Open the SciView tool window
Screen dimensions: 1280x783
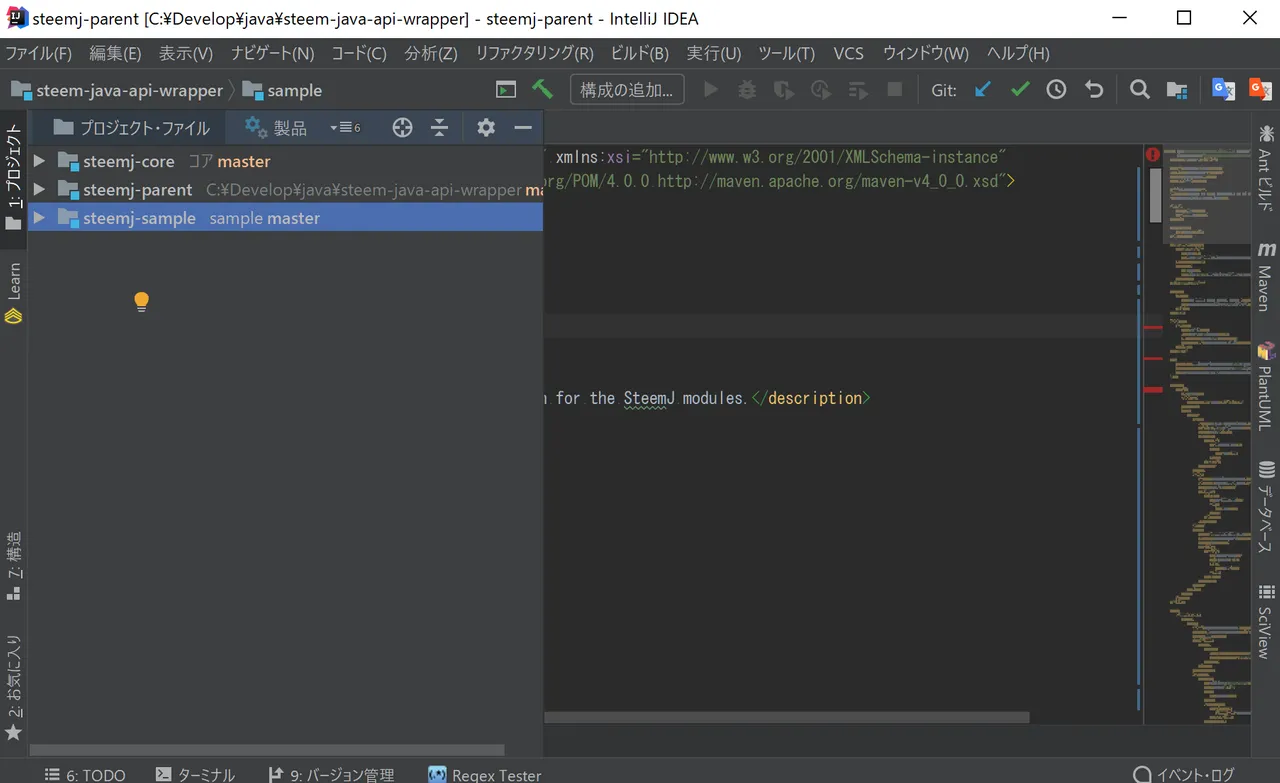[x=1266, y=621]
